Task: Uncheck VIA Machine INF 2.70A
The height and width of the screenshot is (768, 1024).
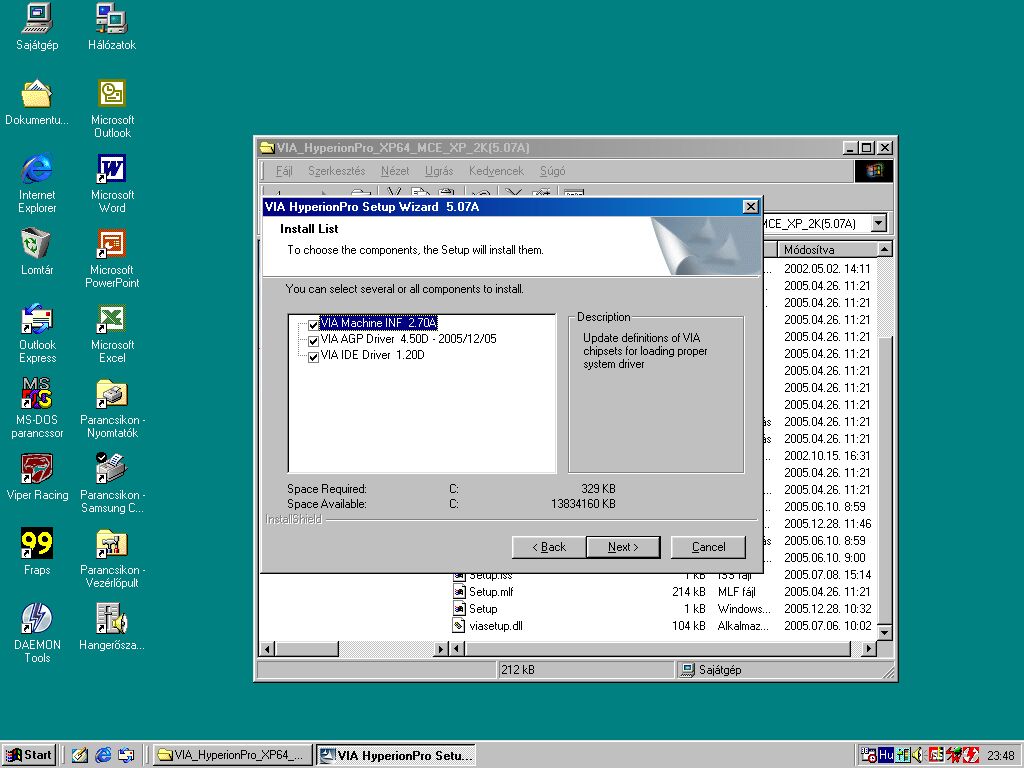Action: [313, 325]
